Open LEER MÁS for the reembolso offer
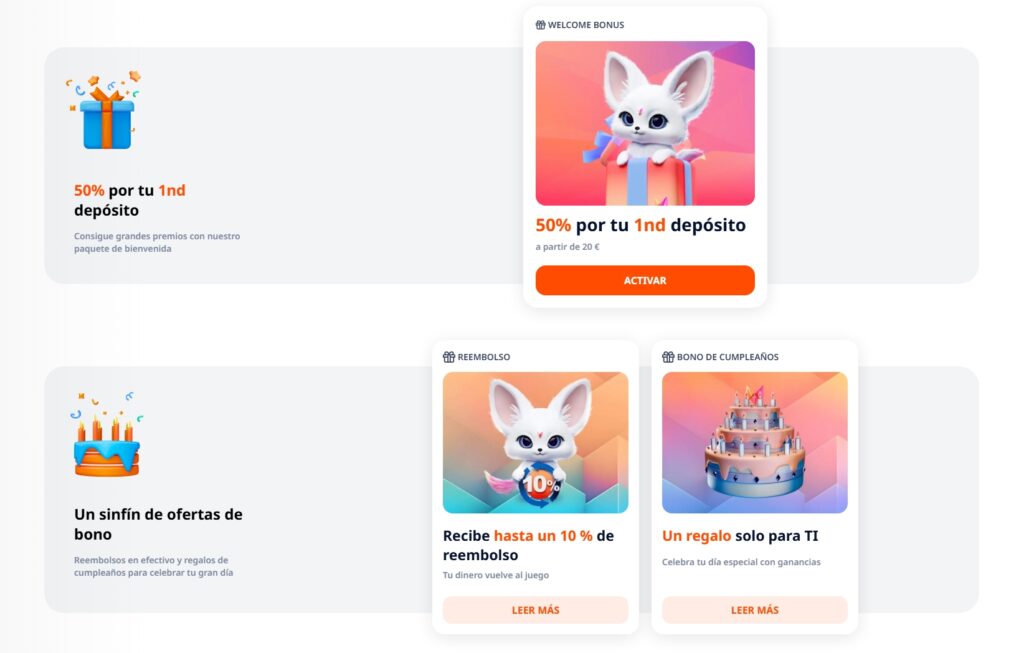 536,610
